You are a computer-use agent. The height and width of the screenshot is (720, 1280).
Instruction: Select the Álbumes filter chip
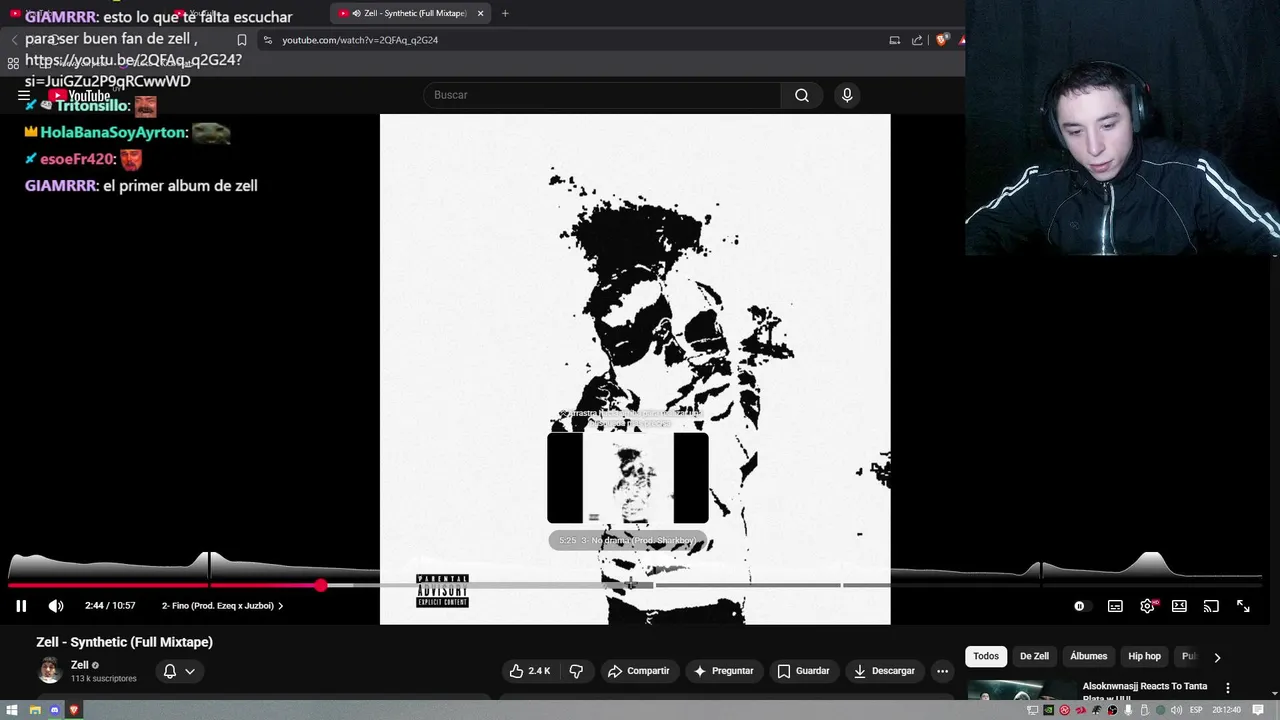click(1088, 656)
